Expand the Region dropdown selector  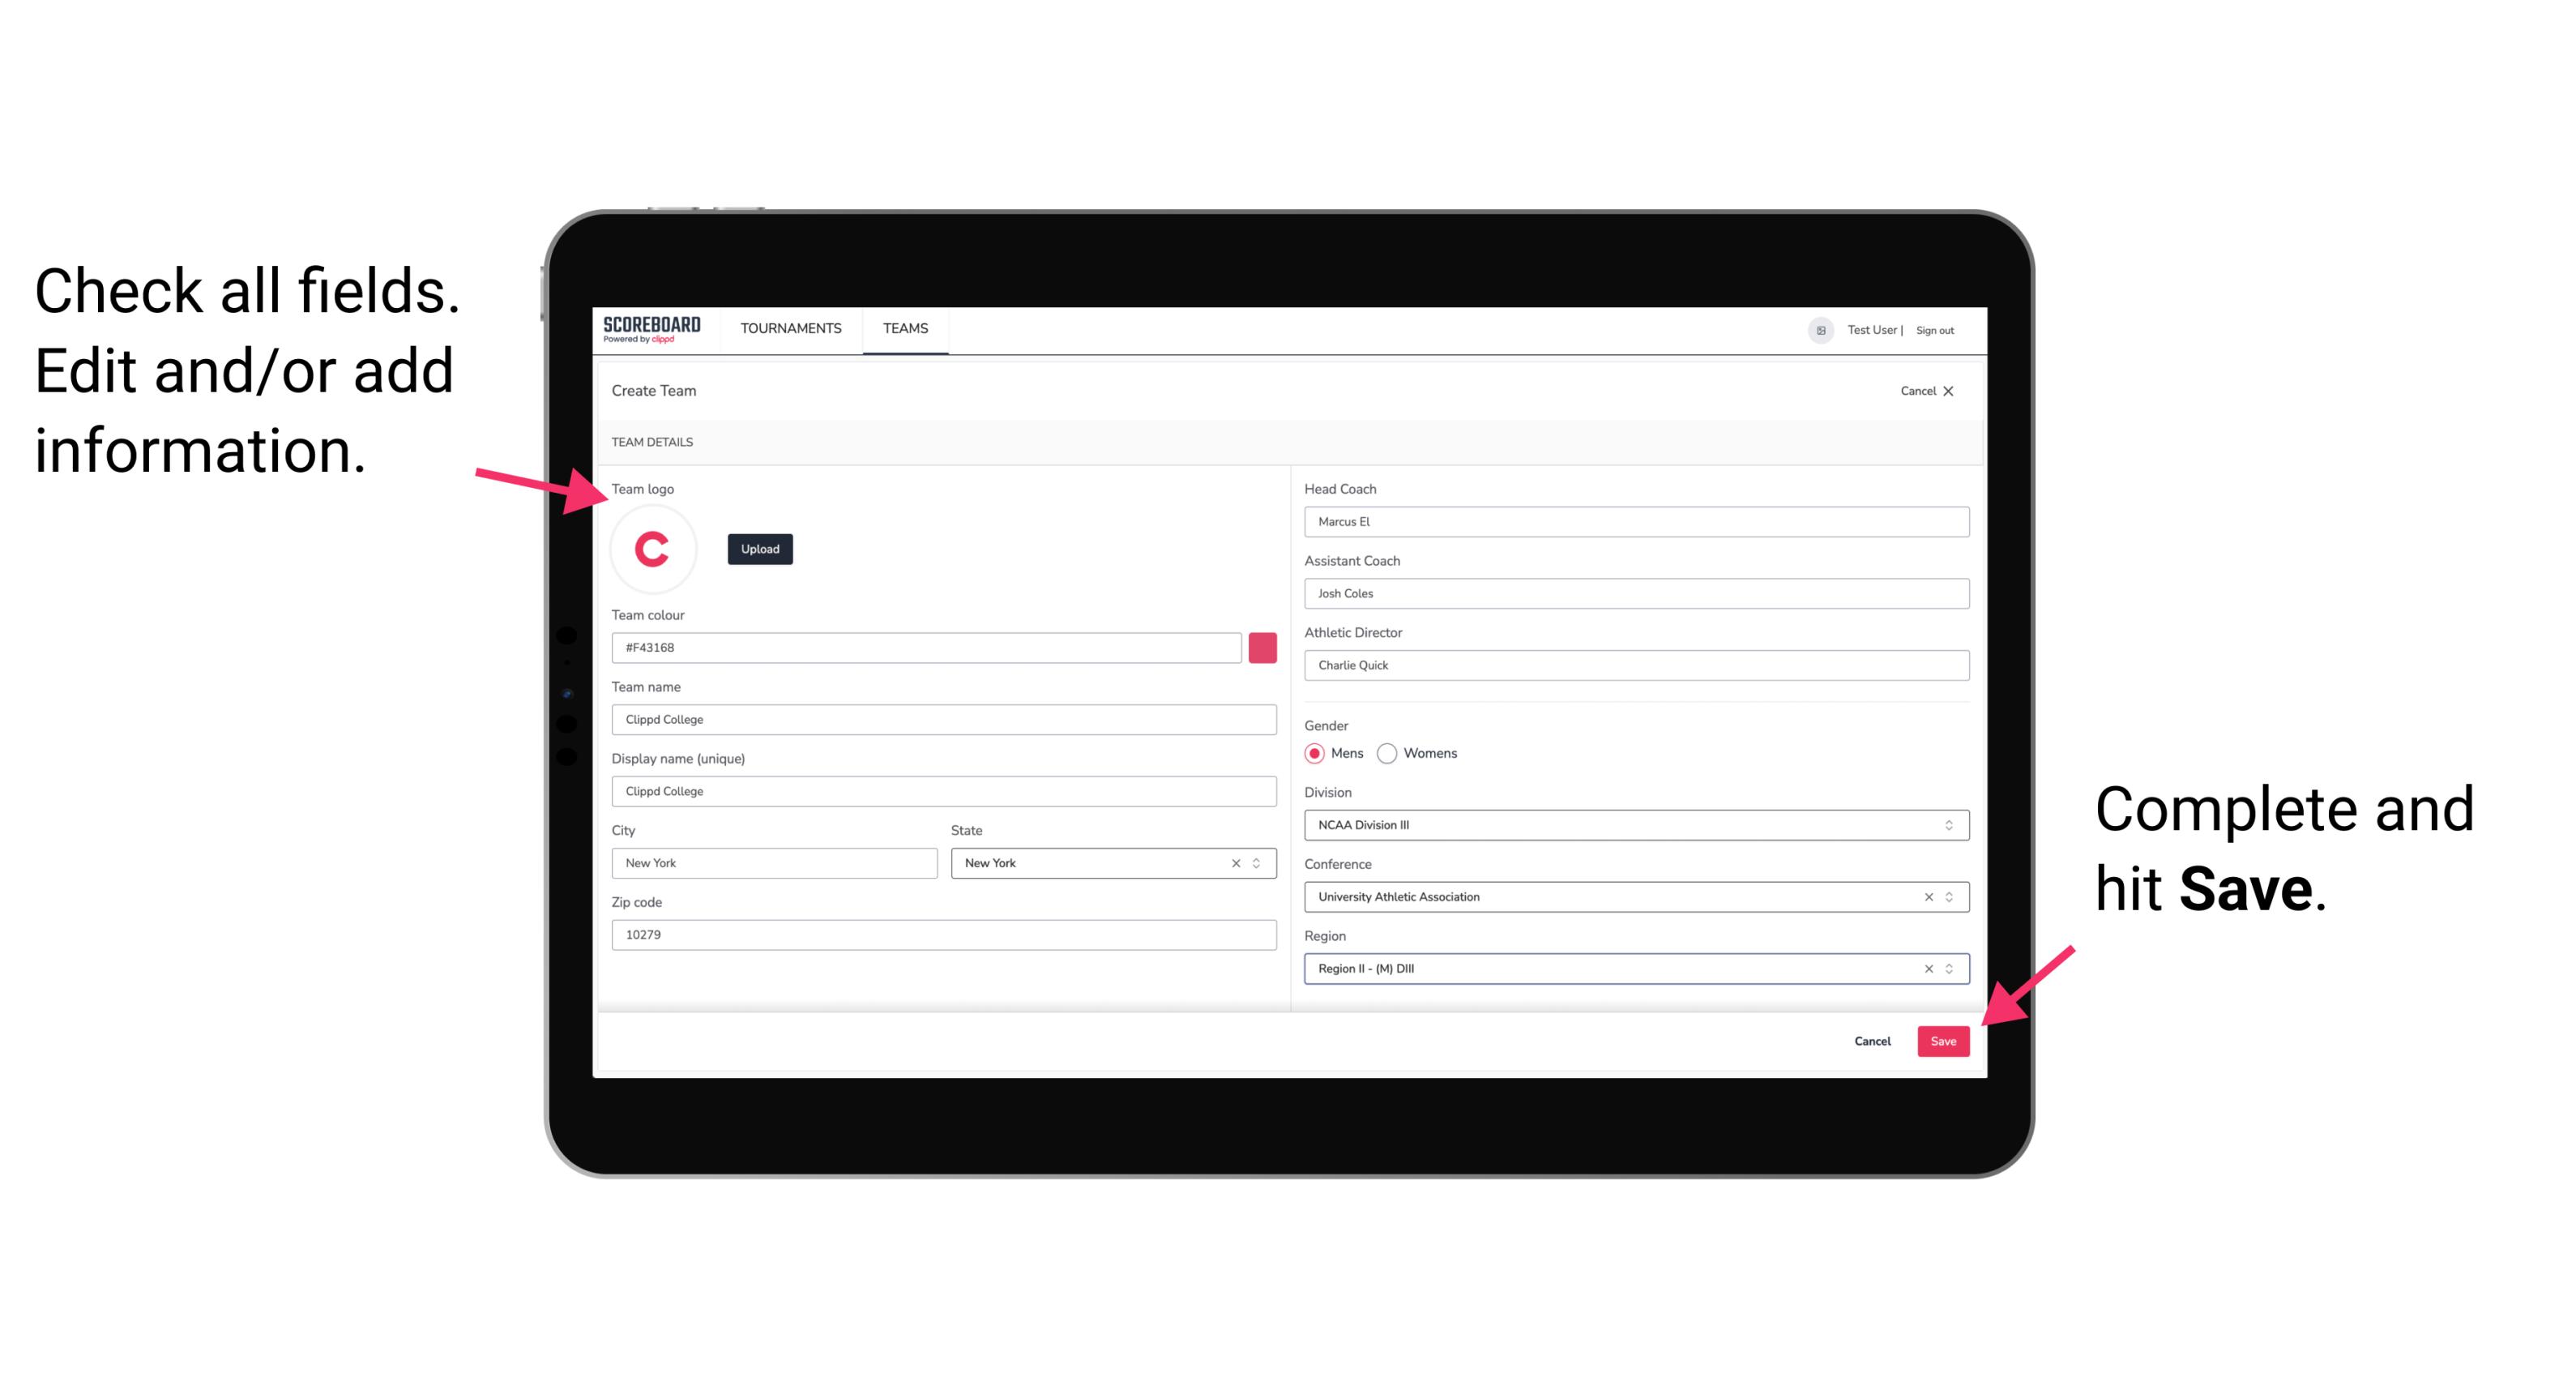1950,968
